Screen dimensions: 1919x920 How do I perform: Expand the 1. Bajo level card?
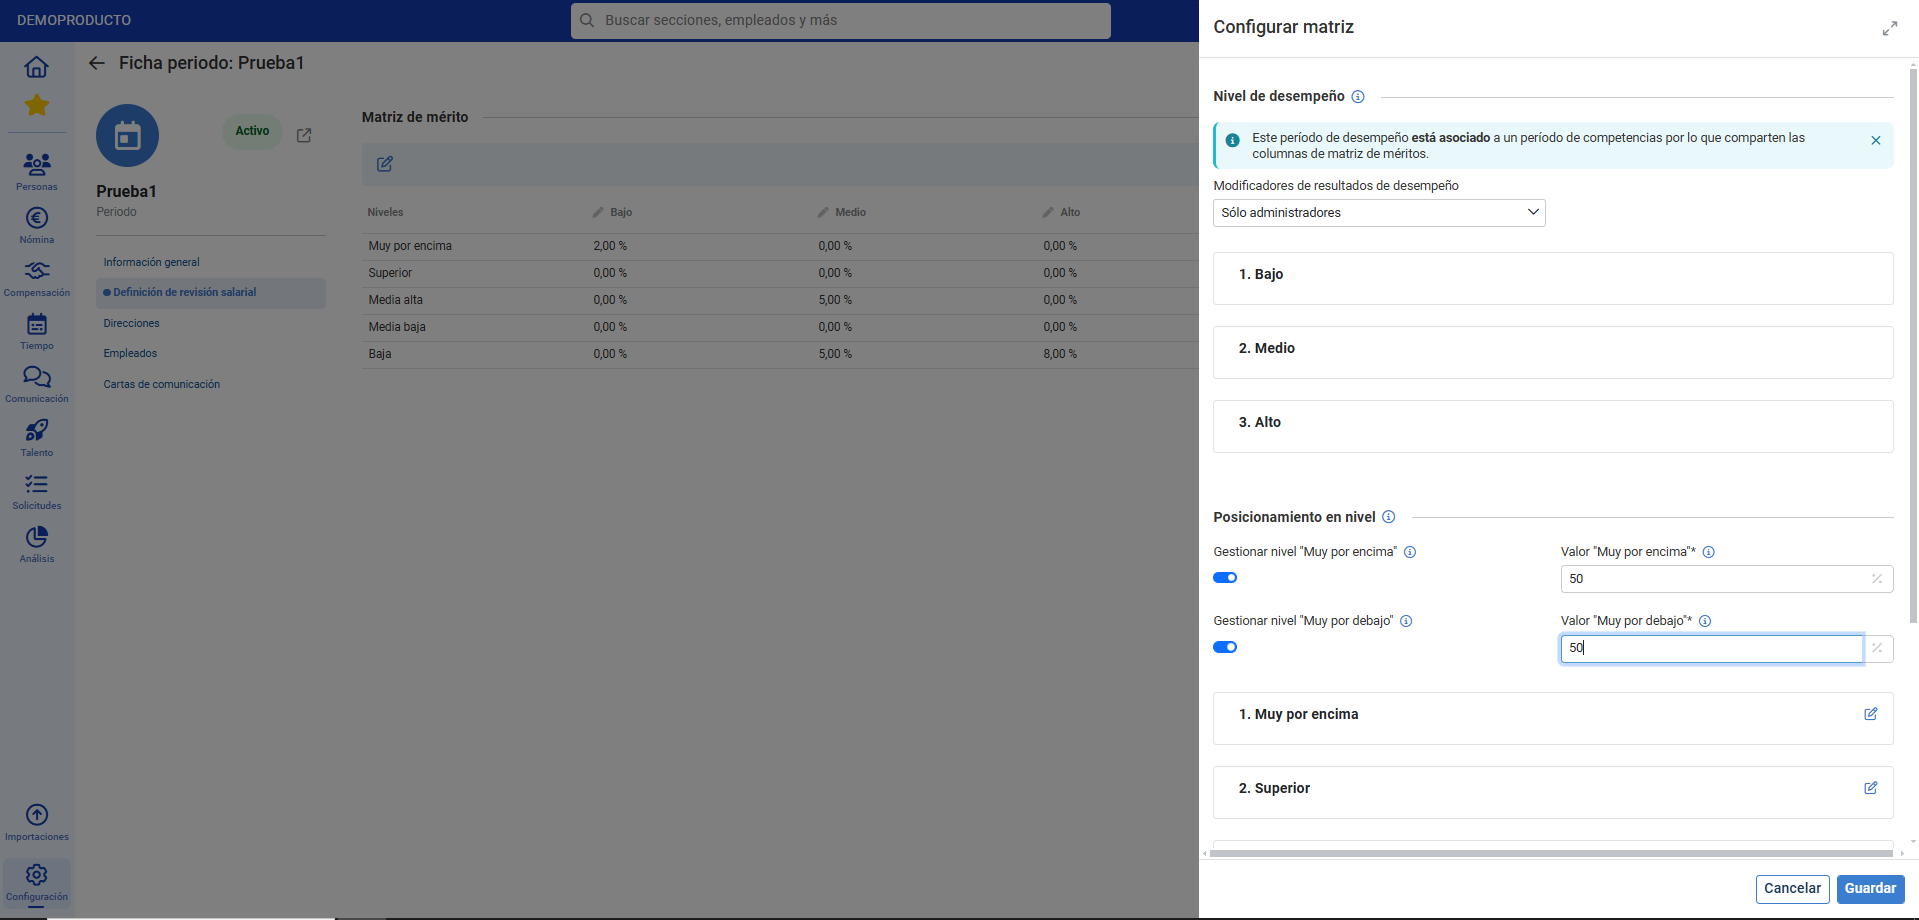(1553, 278)
